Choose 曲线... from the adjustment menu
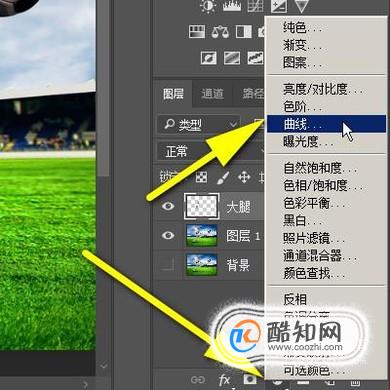390x390 pixels. click(x=326, y=124)
